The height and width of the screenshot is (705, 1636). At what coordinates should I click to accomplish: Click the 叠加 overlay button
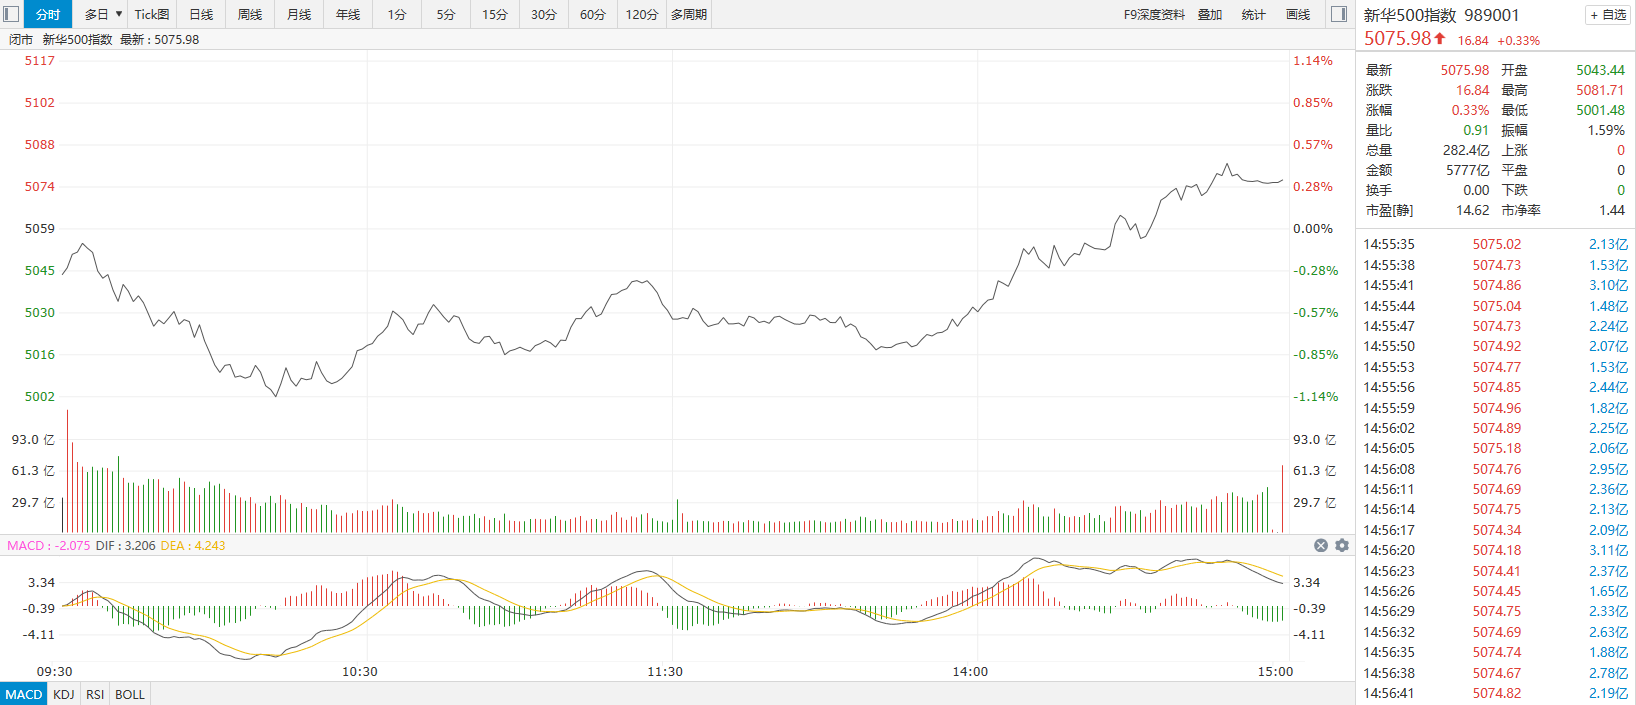tap(1210, 14)
